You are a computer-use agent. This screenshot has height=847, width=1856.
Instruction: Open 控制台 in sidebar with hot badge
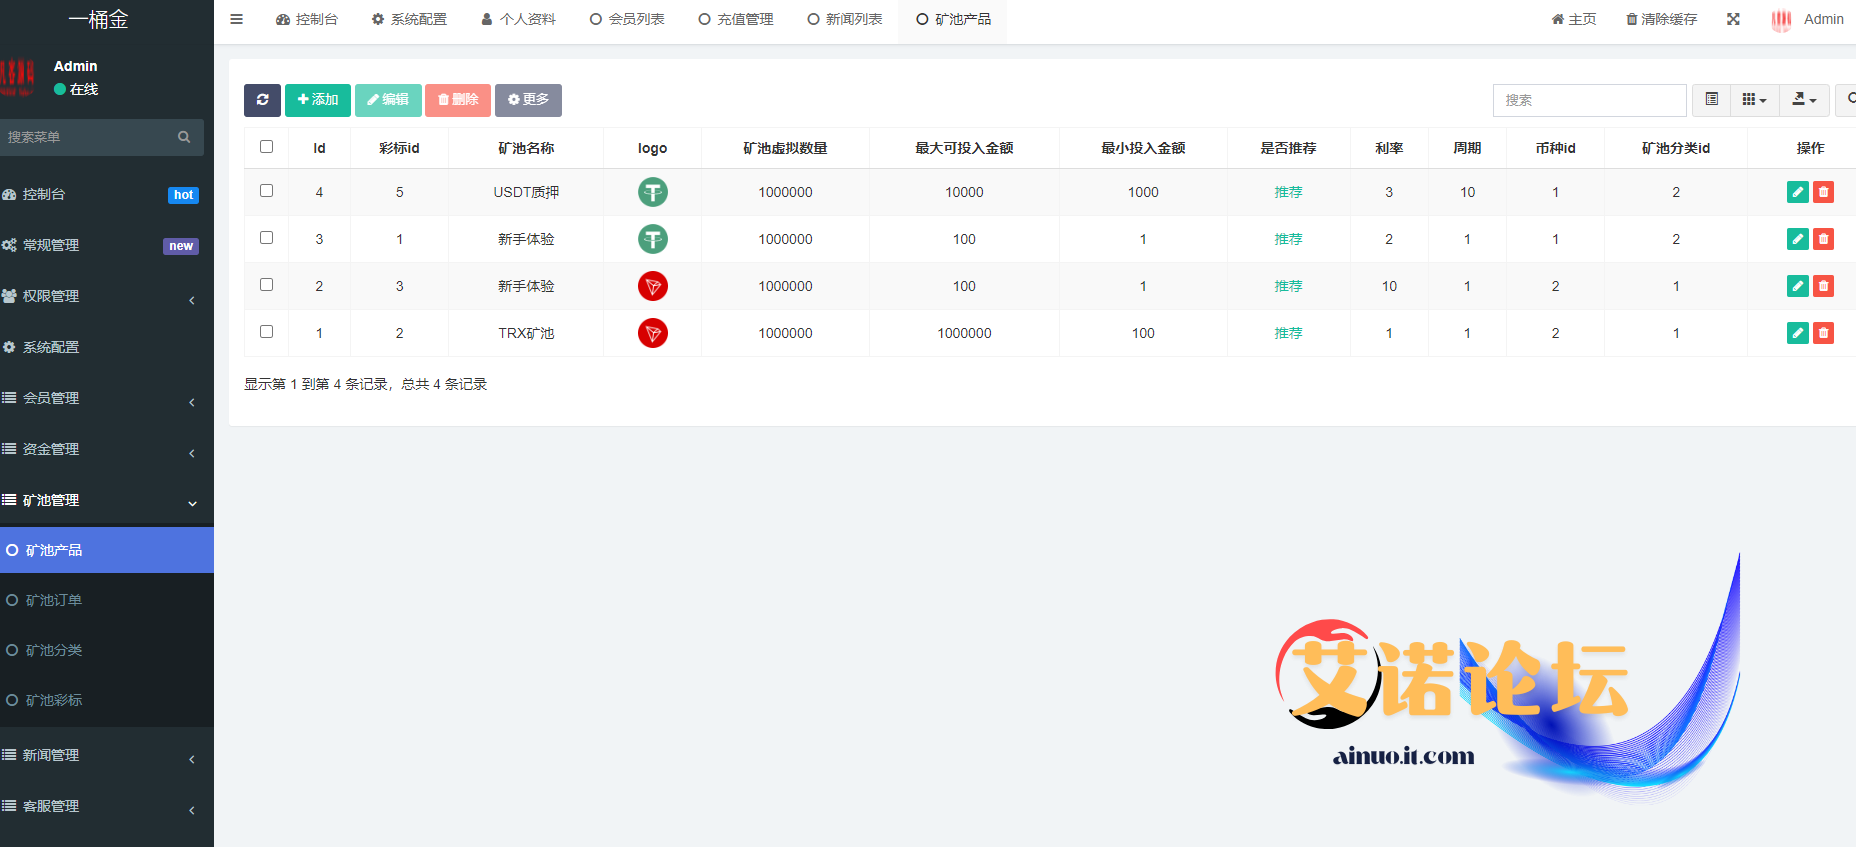point(107,194)
